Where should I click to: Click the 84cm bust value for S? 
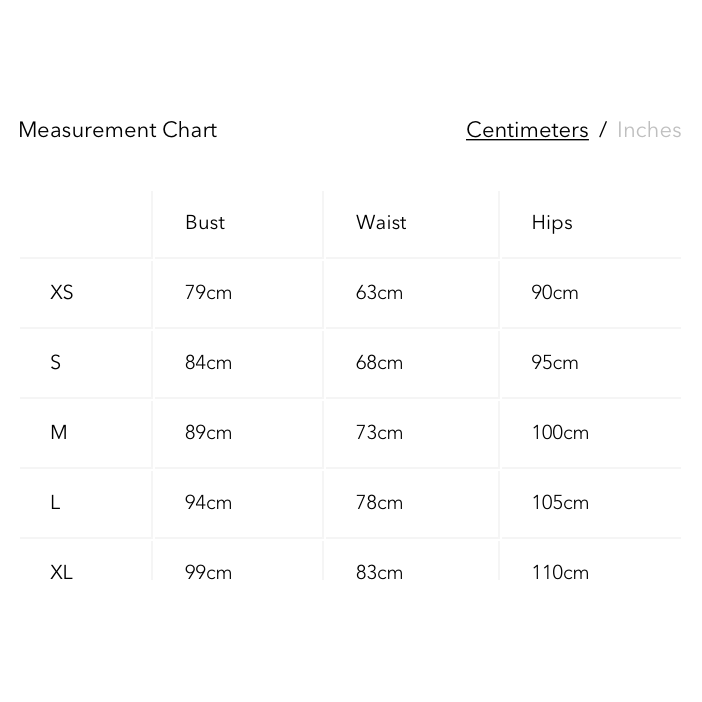click(208, 362)
